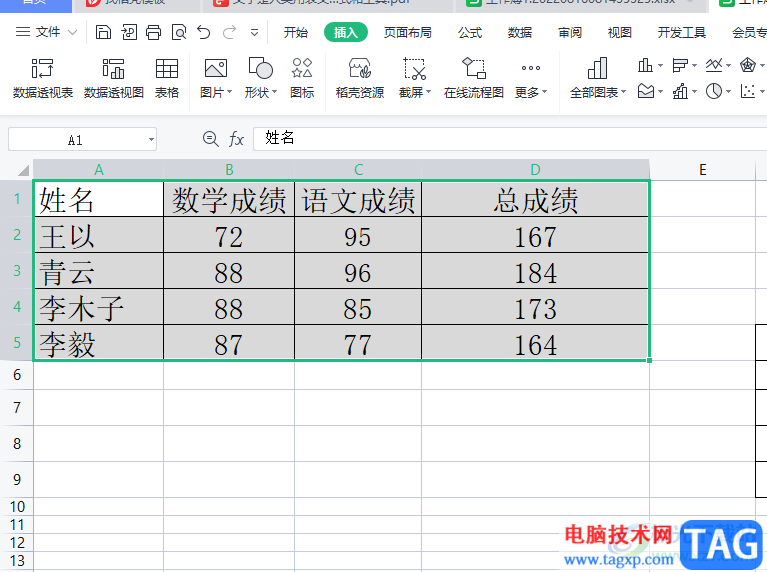This screenshot has width=767, height=572.
Task: Open the 形状 shapes dropdown
Action: coord(261,78)
